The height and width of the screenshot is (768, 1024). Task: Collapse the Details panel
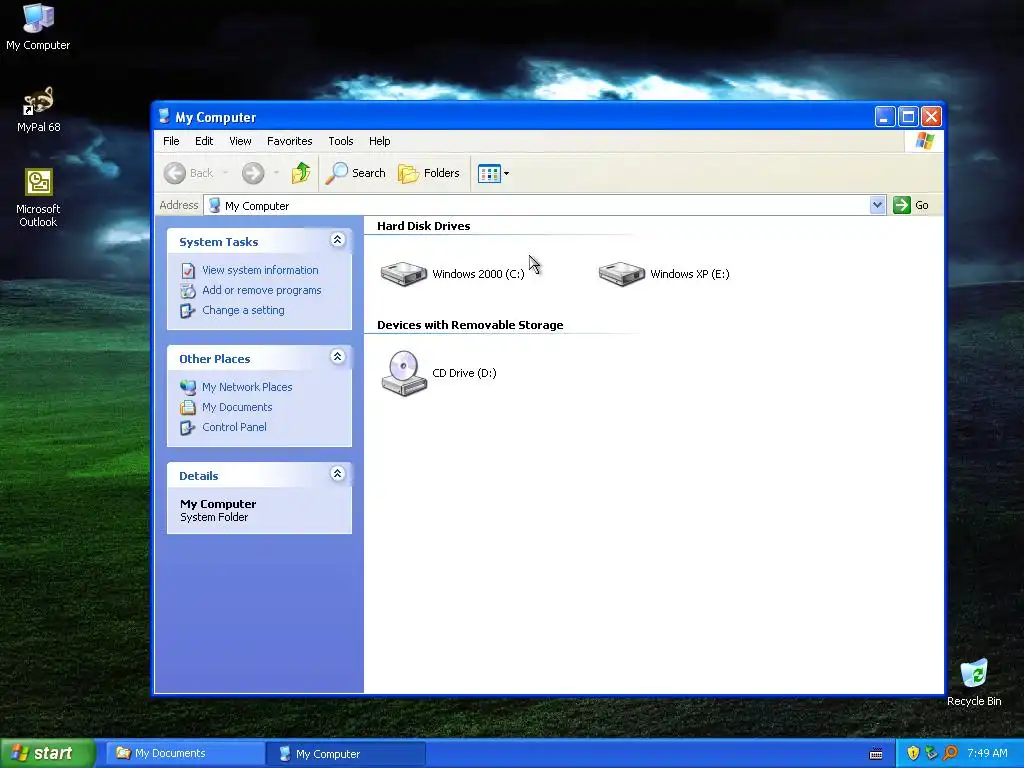[x=338, y=473]
